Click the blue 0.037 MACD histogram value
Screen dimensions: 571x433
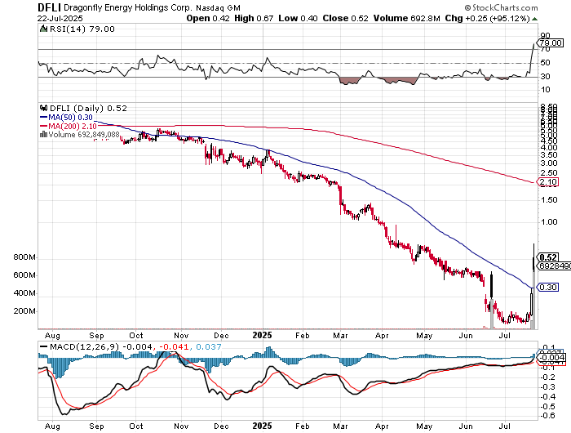coord(208,347)
